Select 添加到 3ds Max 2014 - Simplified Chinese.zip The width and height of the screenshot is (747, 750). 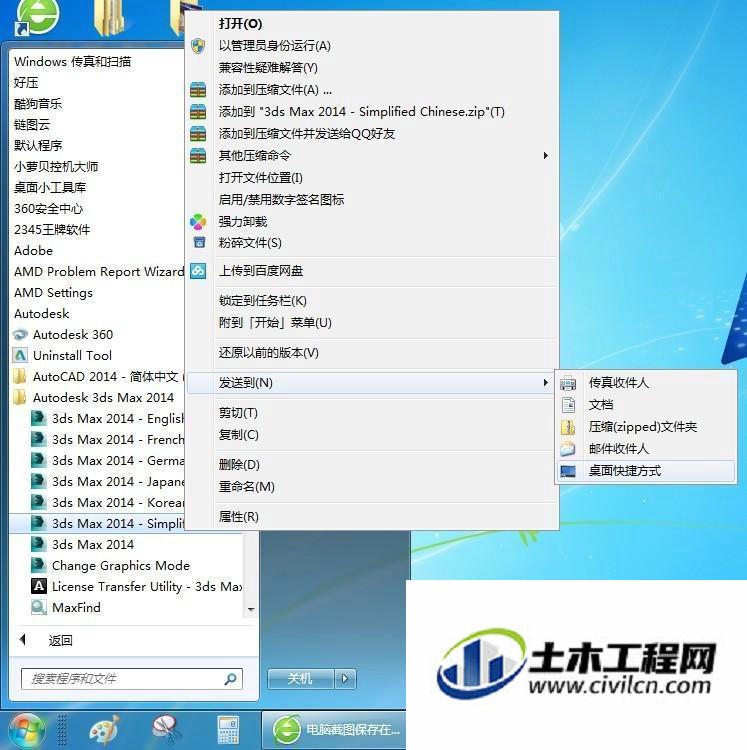click(x=362, y=111)
